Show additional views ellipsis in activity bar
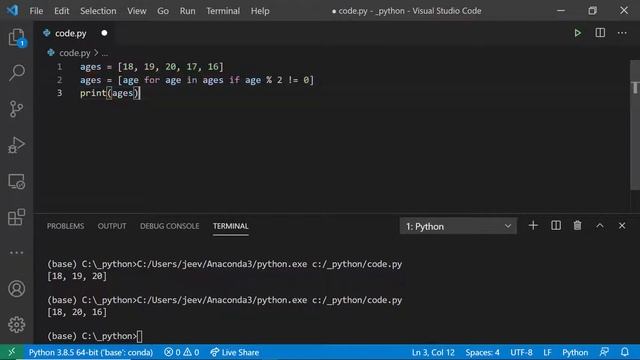The image size is (640, 360). 16,253
